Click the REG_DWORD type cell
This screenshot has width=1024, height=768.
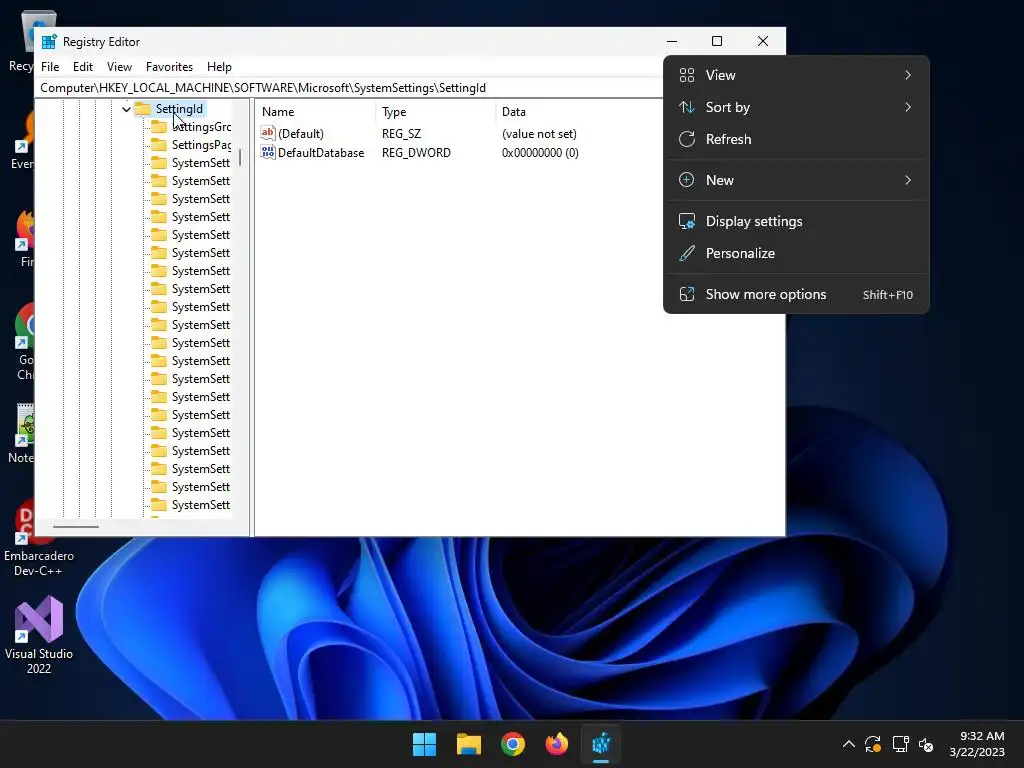[416, 153]
